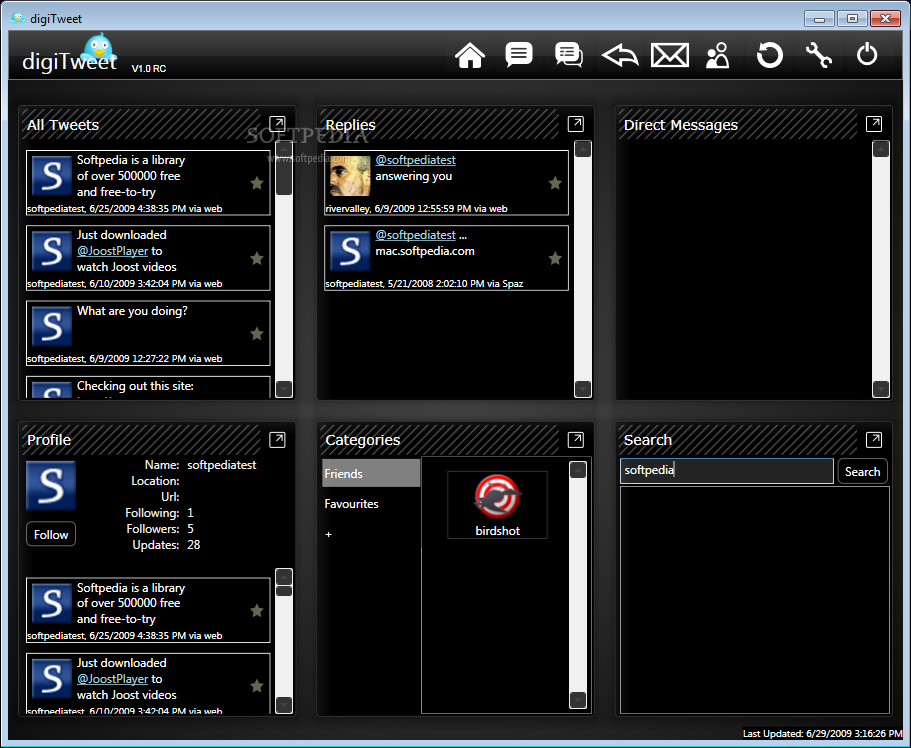Image resolution: width=911 pixels, height=748 pixels.
Task: Pop out the Profile panel
Action: pos(277,440)
